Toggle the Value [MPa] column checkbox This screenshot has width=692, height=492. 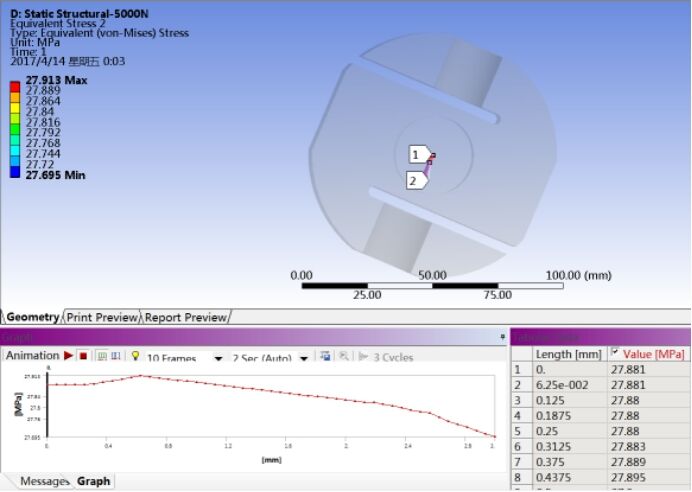[615, 352]
